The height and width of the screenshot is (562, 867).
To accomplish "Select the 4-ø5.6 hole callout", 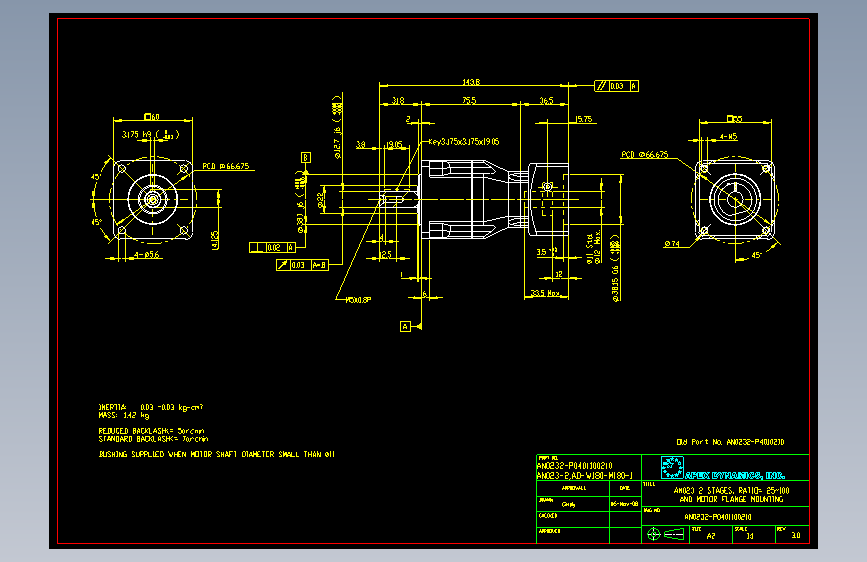I will [147, 254].
